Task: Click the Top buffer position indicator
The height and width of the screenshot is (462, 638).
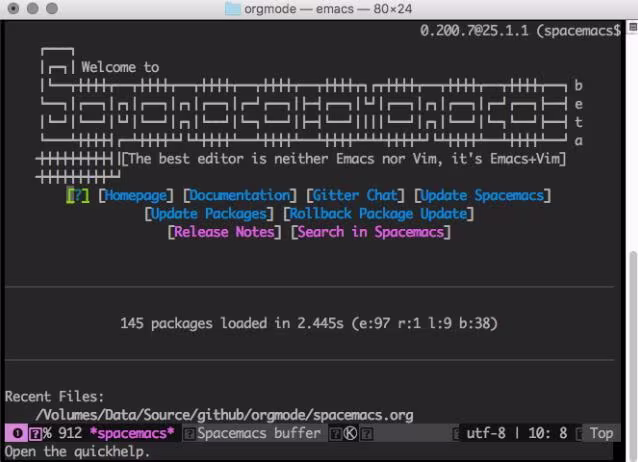Action: pyautogui.click(x=601, y=433)
